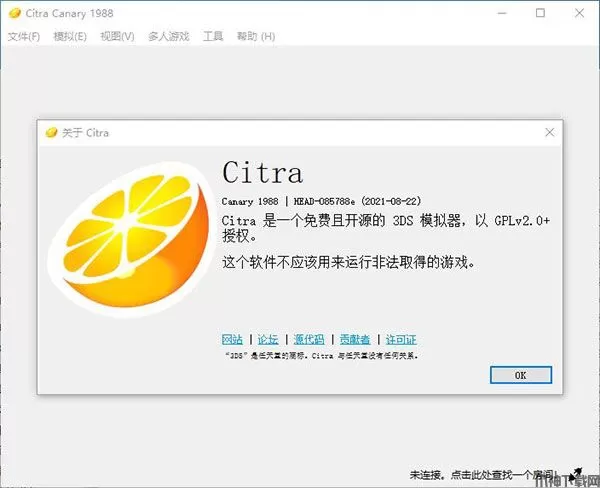Click the Canary 1988 version text
Viewport: 600px width, 488px height.
click(x=321, y=201)
